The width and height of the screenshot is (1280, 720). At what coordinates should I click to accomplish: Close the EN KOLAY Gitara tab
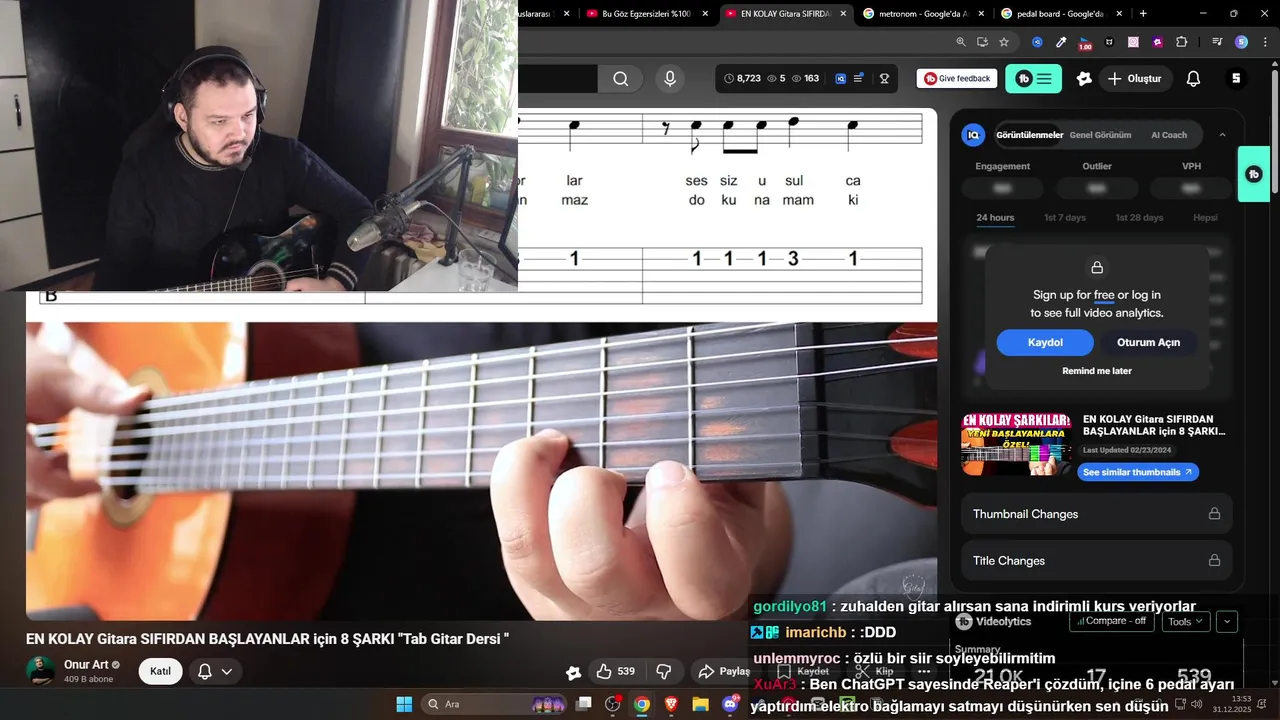(x=843, y=14)
